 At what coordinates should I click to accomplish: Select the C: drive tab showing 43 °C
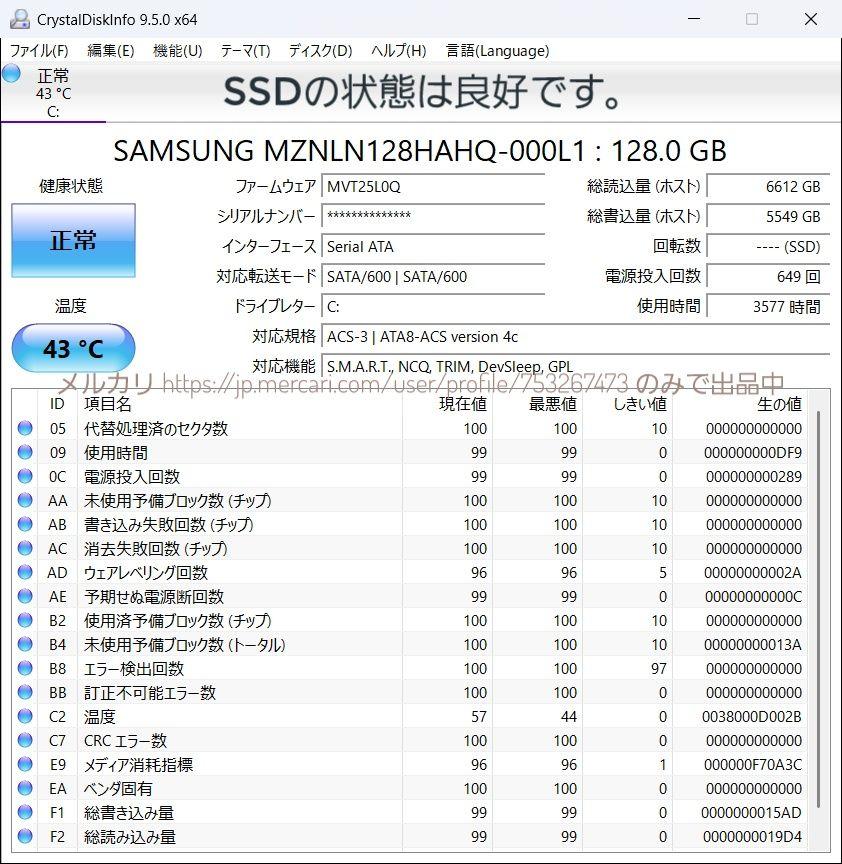click(x=53, y=93)
